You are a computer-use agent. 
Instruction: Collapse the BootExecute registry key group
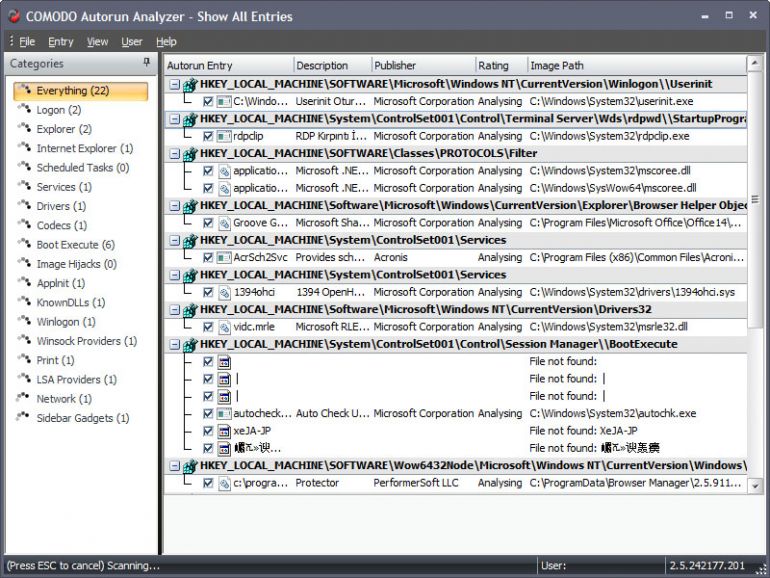174,344
